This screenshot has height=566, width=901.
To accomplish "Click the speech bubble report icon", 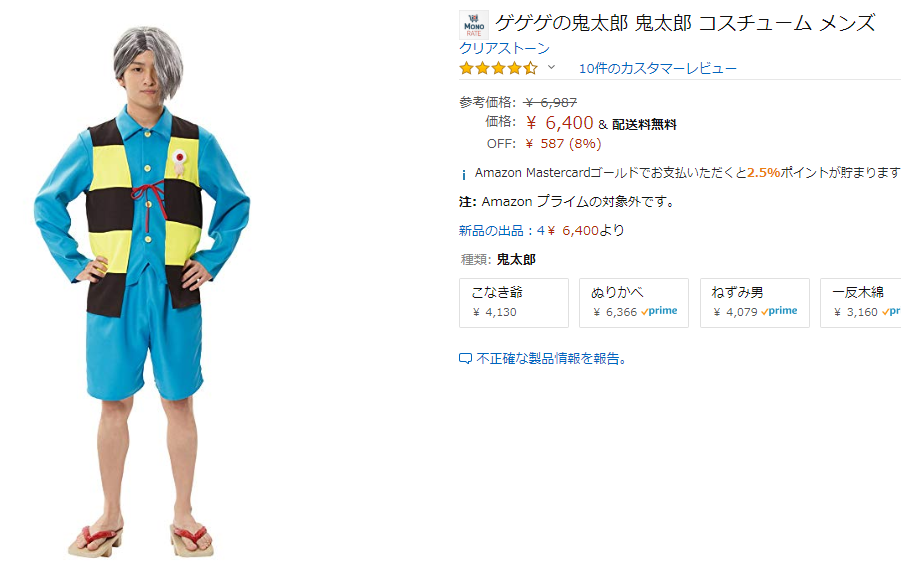I will (465, 359).
